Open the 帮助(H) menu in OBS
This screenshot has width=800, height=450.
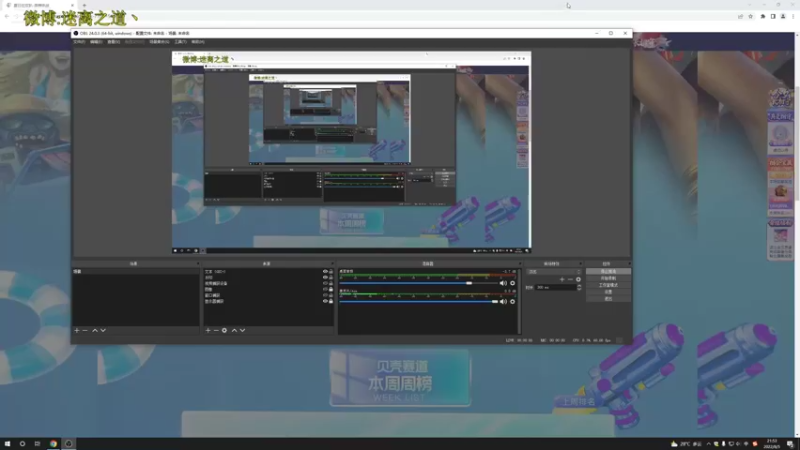(x=197, y=42)
